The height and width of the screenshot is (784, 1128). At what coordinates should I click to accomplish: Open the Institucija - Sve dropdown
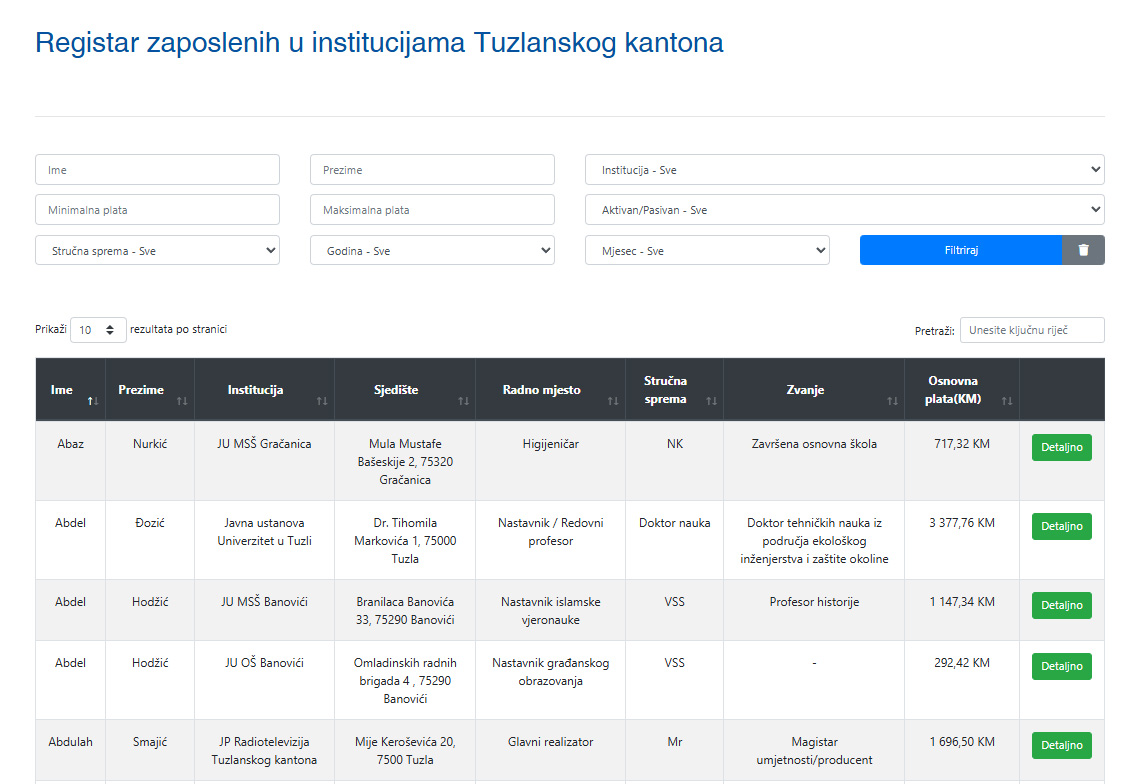point(844,169)
